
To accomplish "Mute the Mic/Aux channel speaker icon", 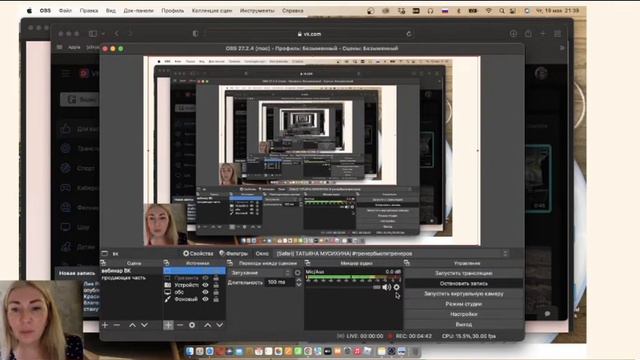I will coord(386,287).
